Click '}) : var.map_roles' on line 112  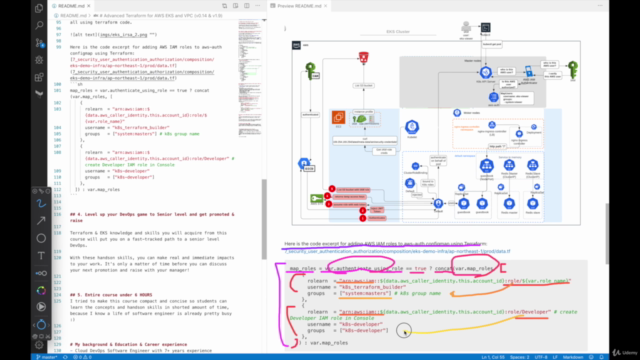98,189
